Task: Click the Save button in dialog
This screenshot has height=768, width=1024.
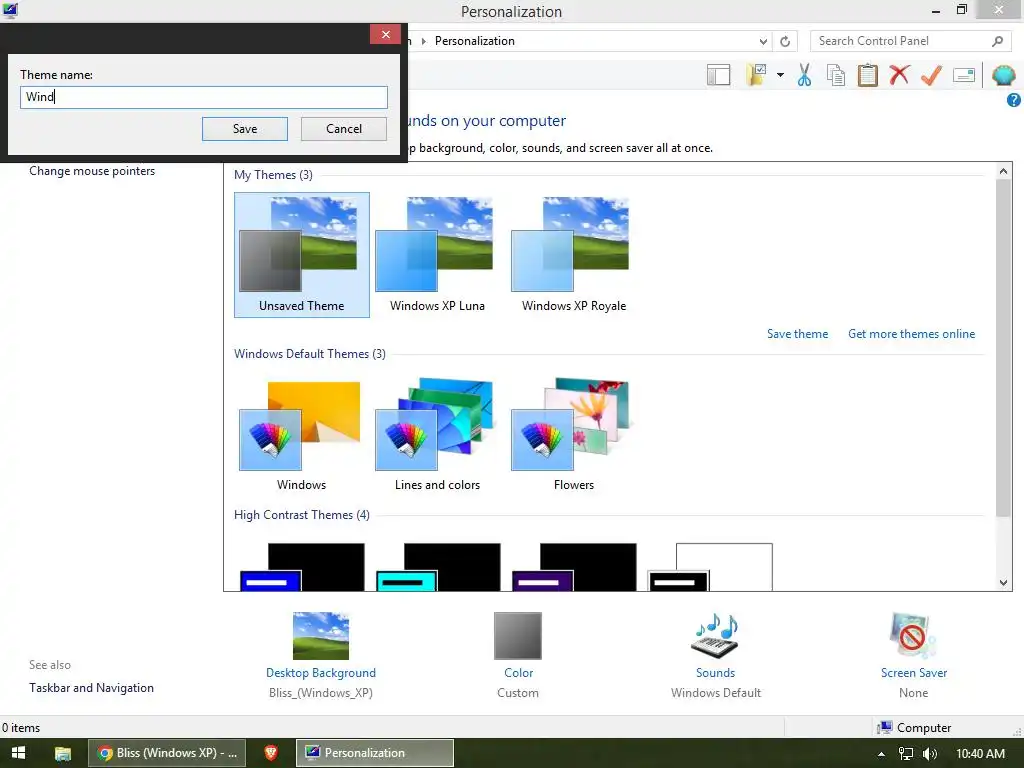Action: 245,129
